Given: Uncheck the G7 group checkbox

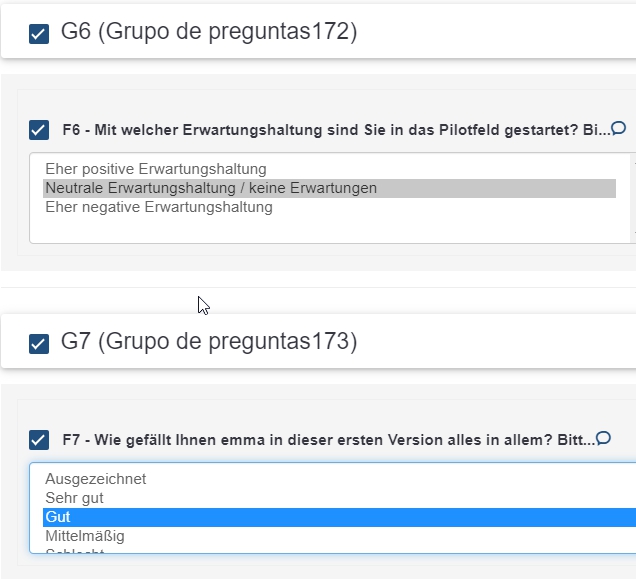Looking at the screenshot, I should (39, 344).
